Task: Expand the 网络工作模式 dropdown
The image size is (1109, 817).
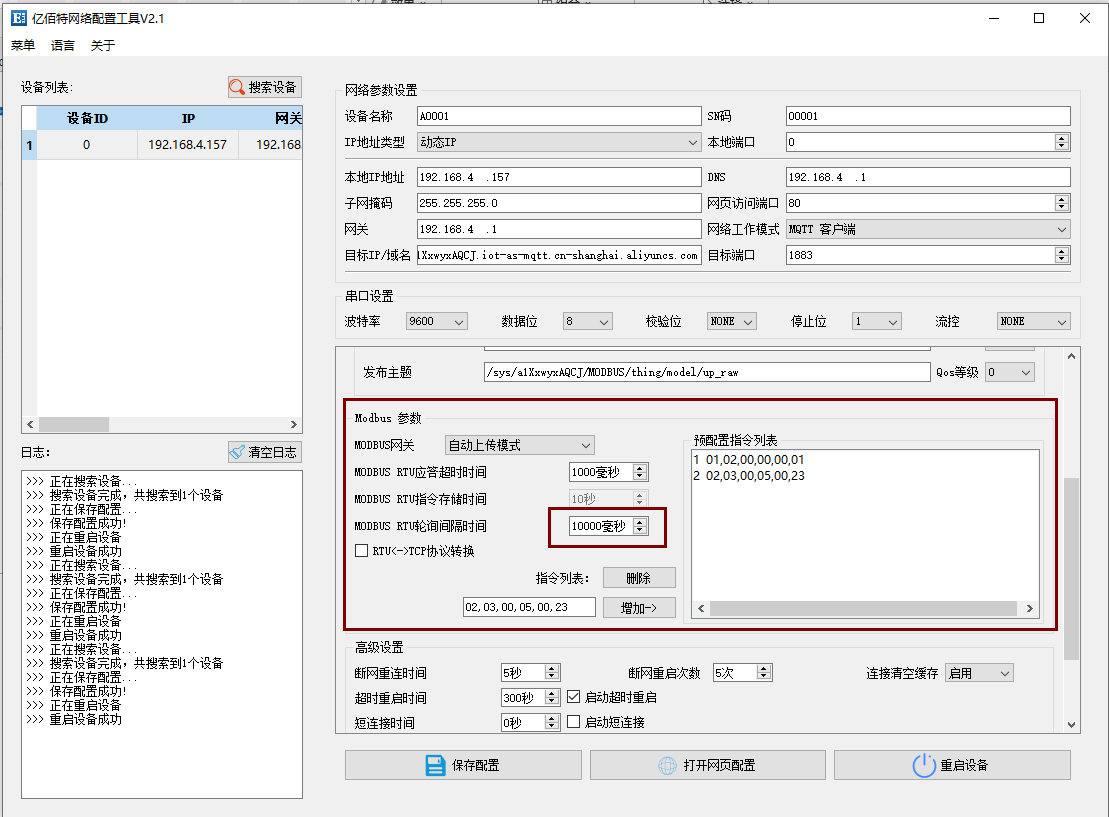Action: click(1062, 228)
